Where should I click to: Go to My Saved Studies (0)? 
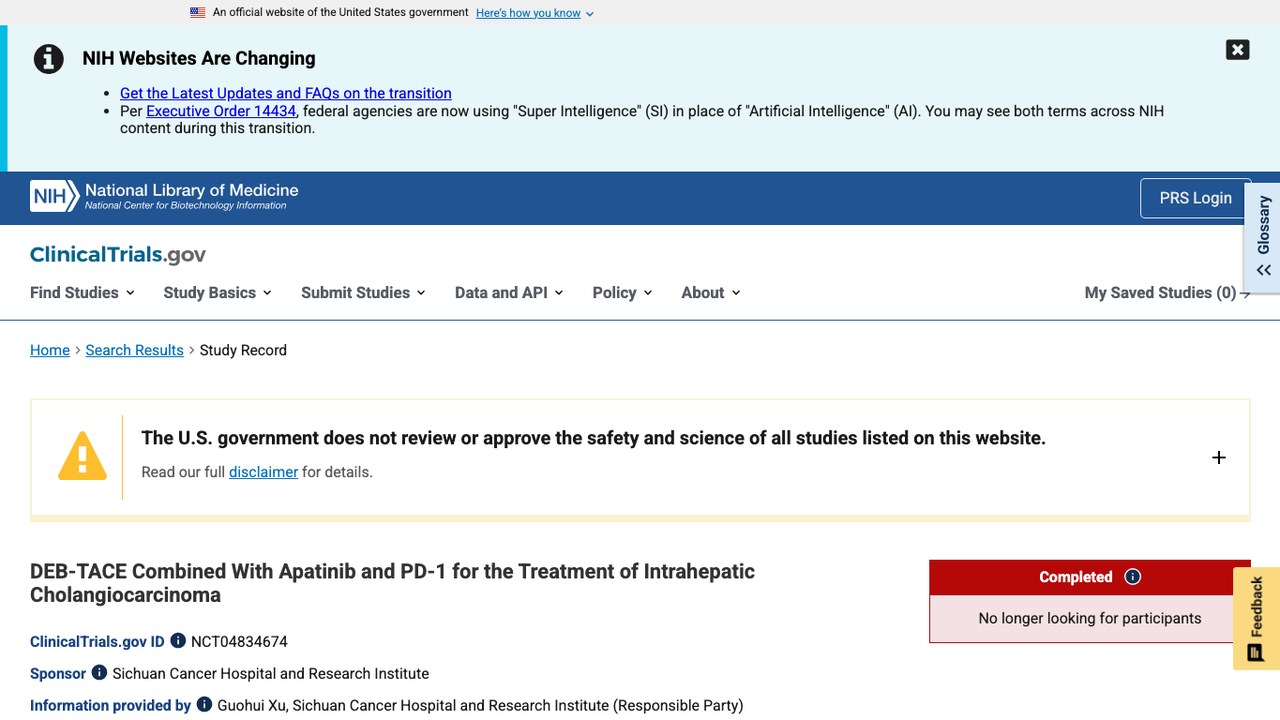pos(1167,293)
